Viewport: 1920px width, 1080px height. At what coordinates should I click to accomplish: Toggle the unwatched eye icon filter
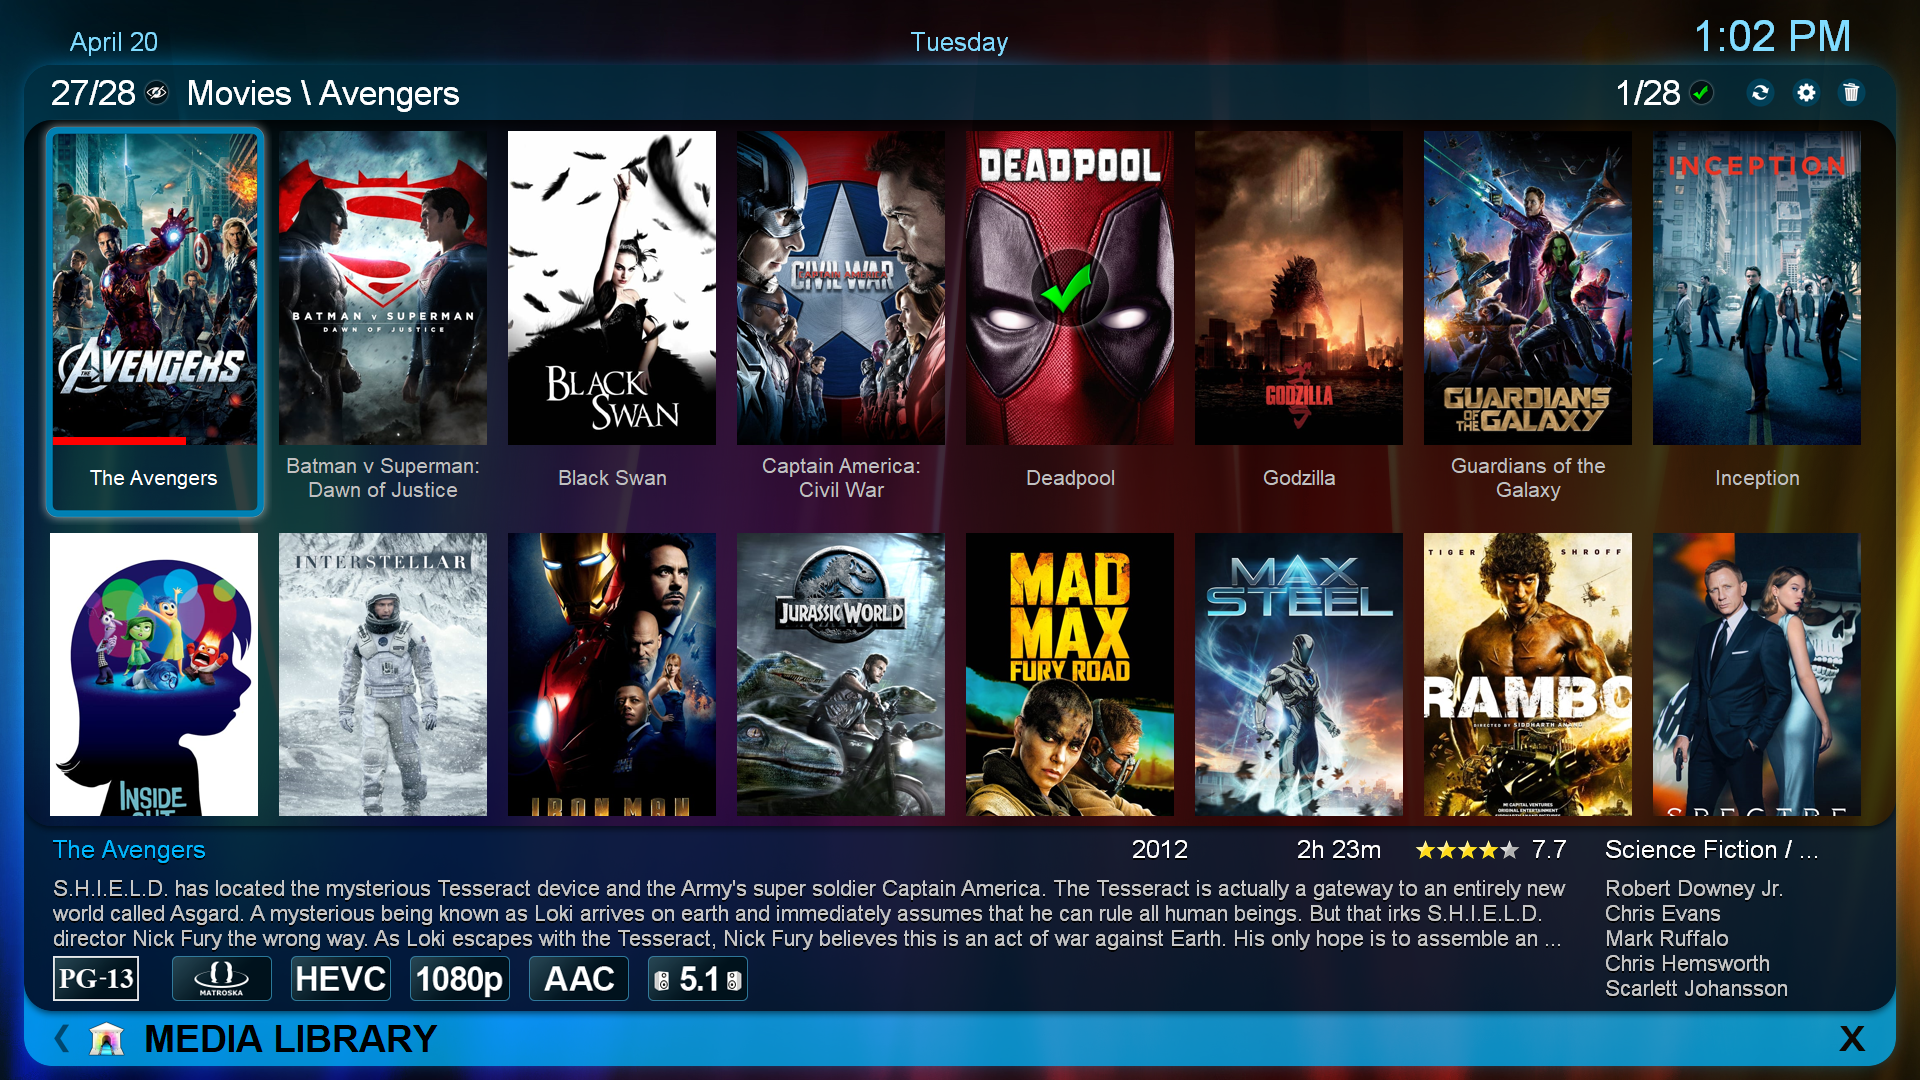pyautogui.click(x=157, y=93)
